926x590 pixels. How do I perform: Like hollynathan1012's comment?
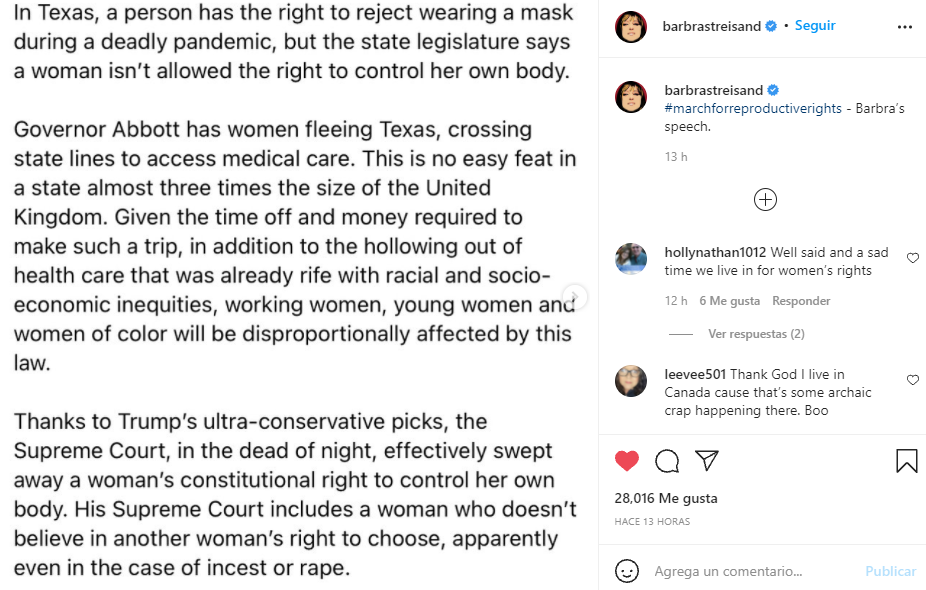pyautogui.click(x=912, y=258)
